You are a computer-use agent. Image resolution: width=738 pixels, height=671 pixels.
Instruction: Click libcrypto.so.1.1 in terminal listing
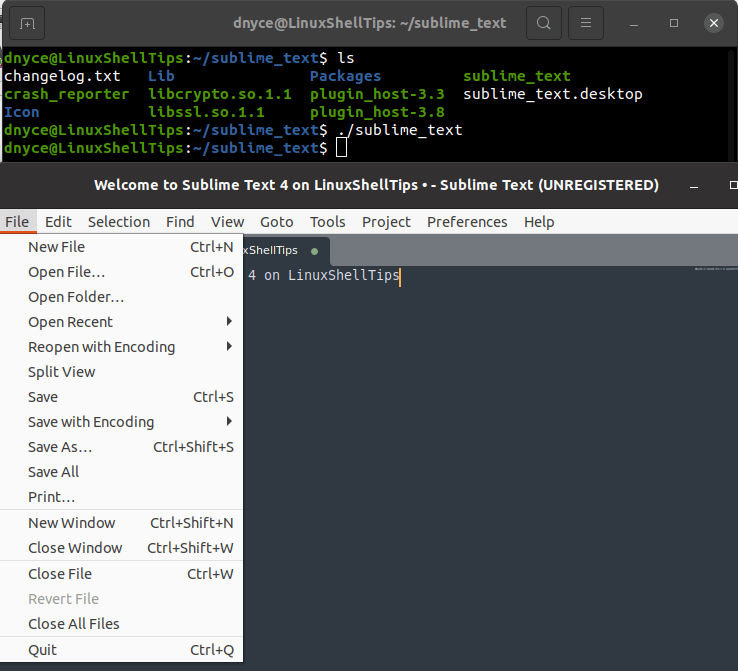point(220,94)
